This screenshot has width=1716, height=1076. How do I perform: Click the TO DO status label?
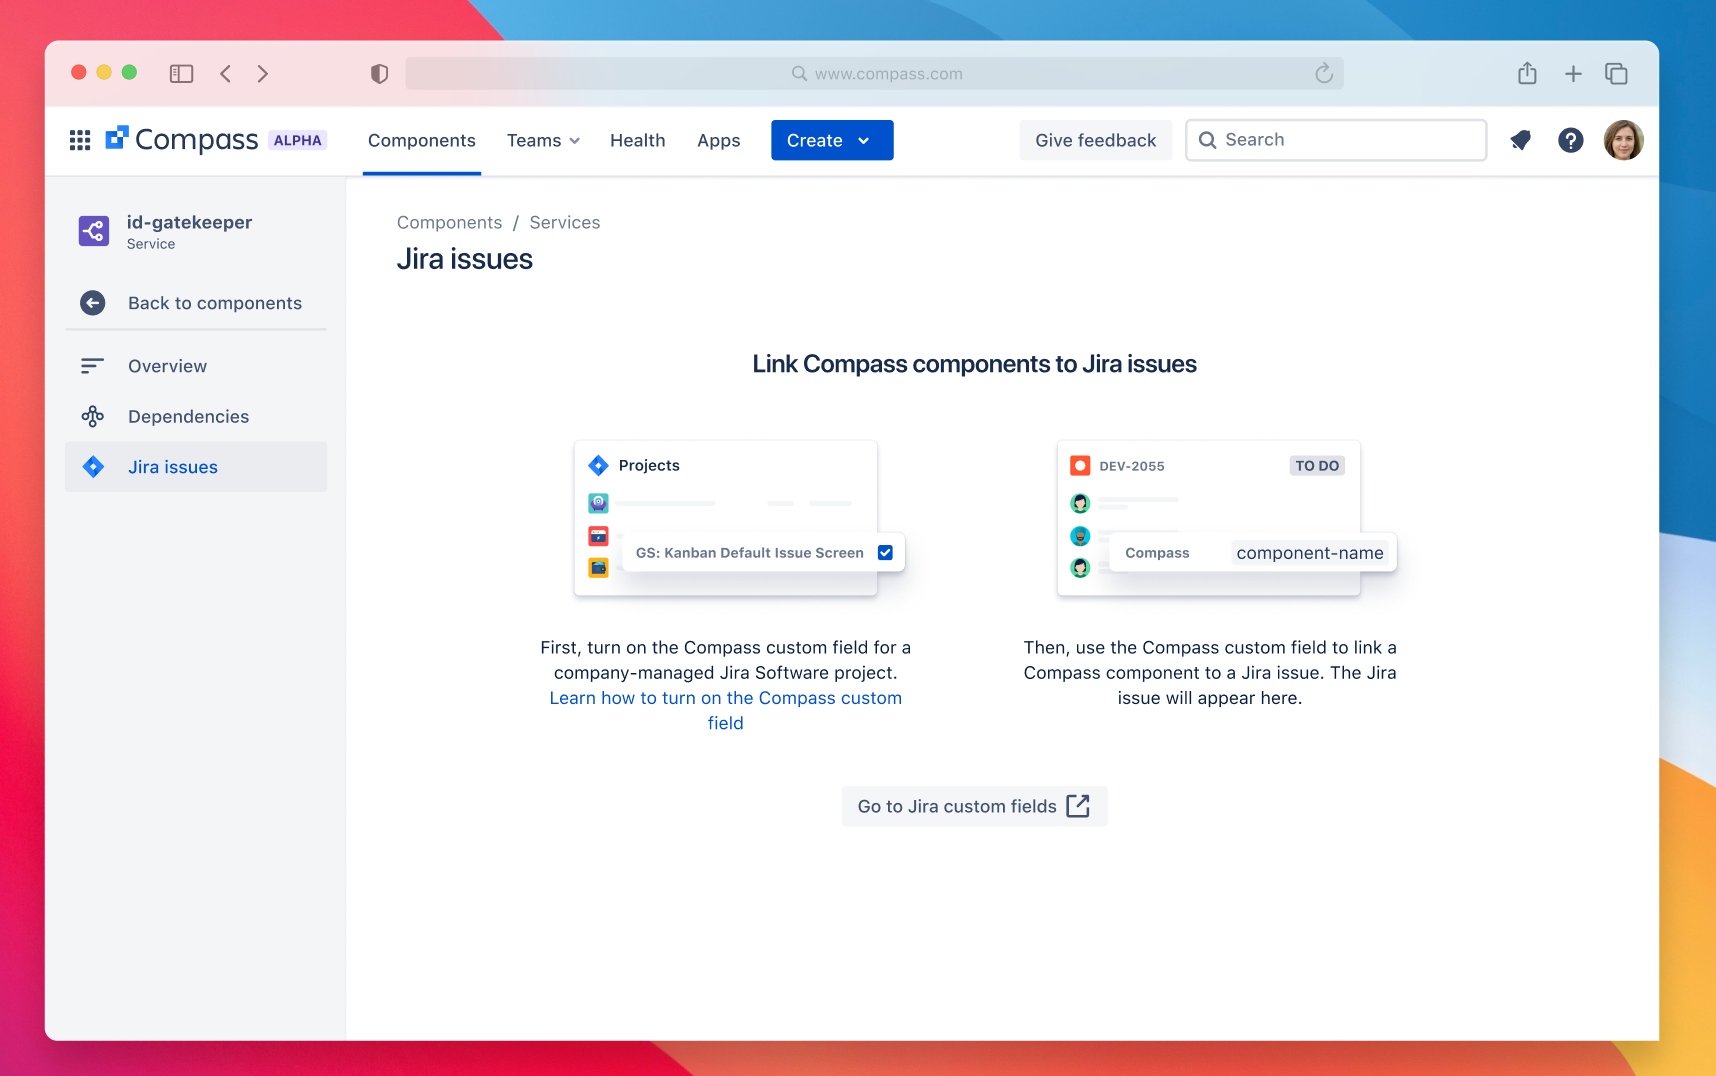tap(1317, 466)
